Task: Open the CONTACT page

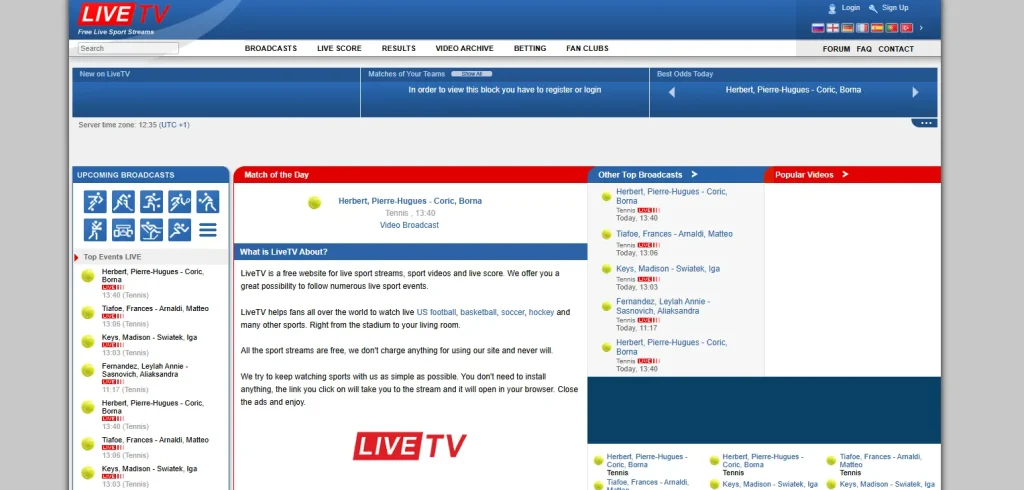Action: tap(896, 49)
